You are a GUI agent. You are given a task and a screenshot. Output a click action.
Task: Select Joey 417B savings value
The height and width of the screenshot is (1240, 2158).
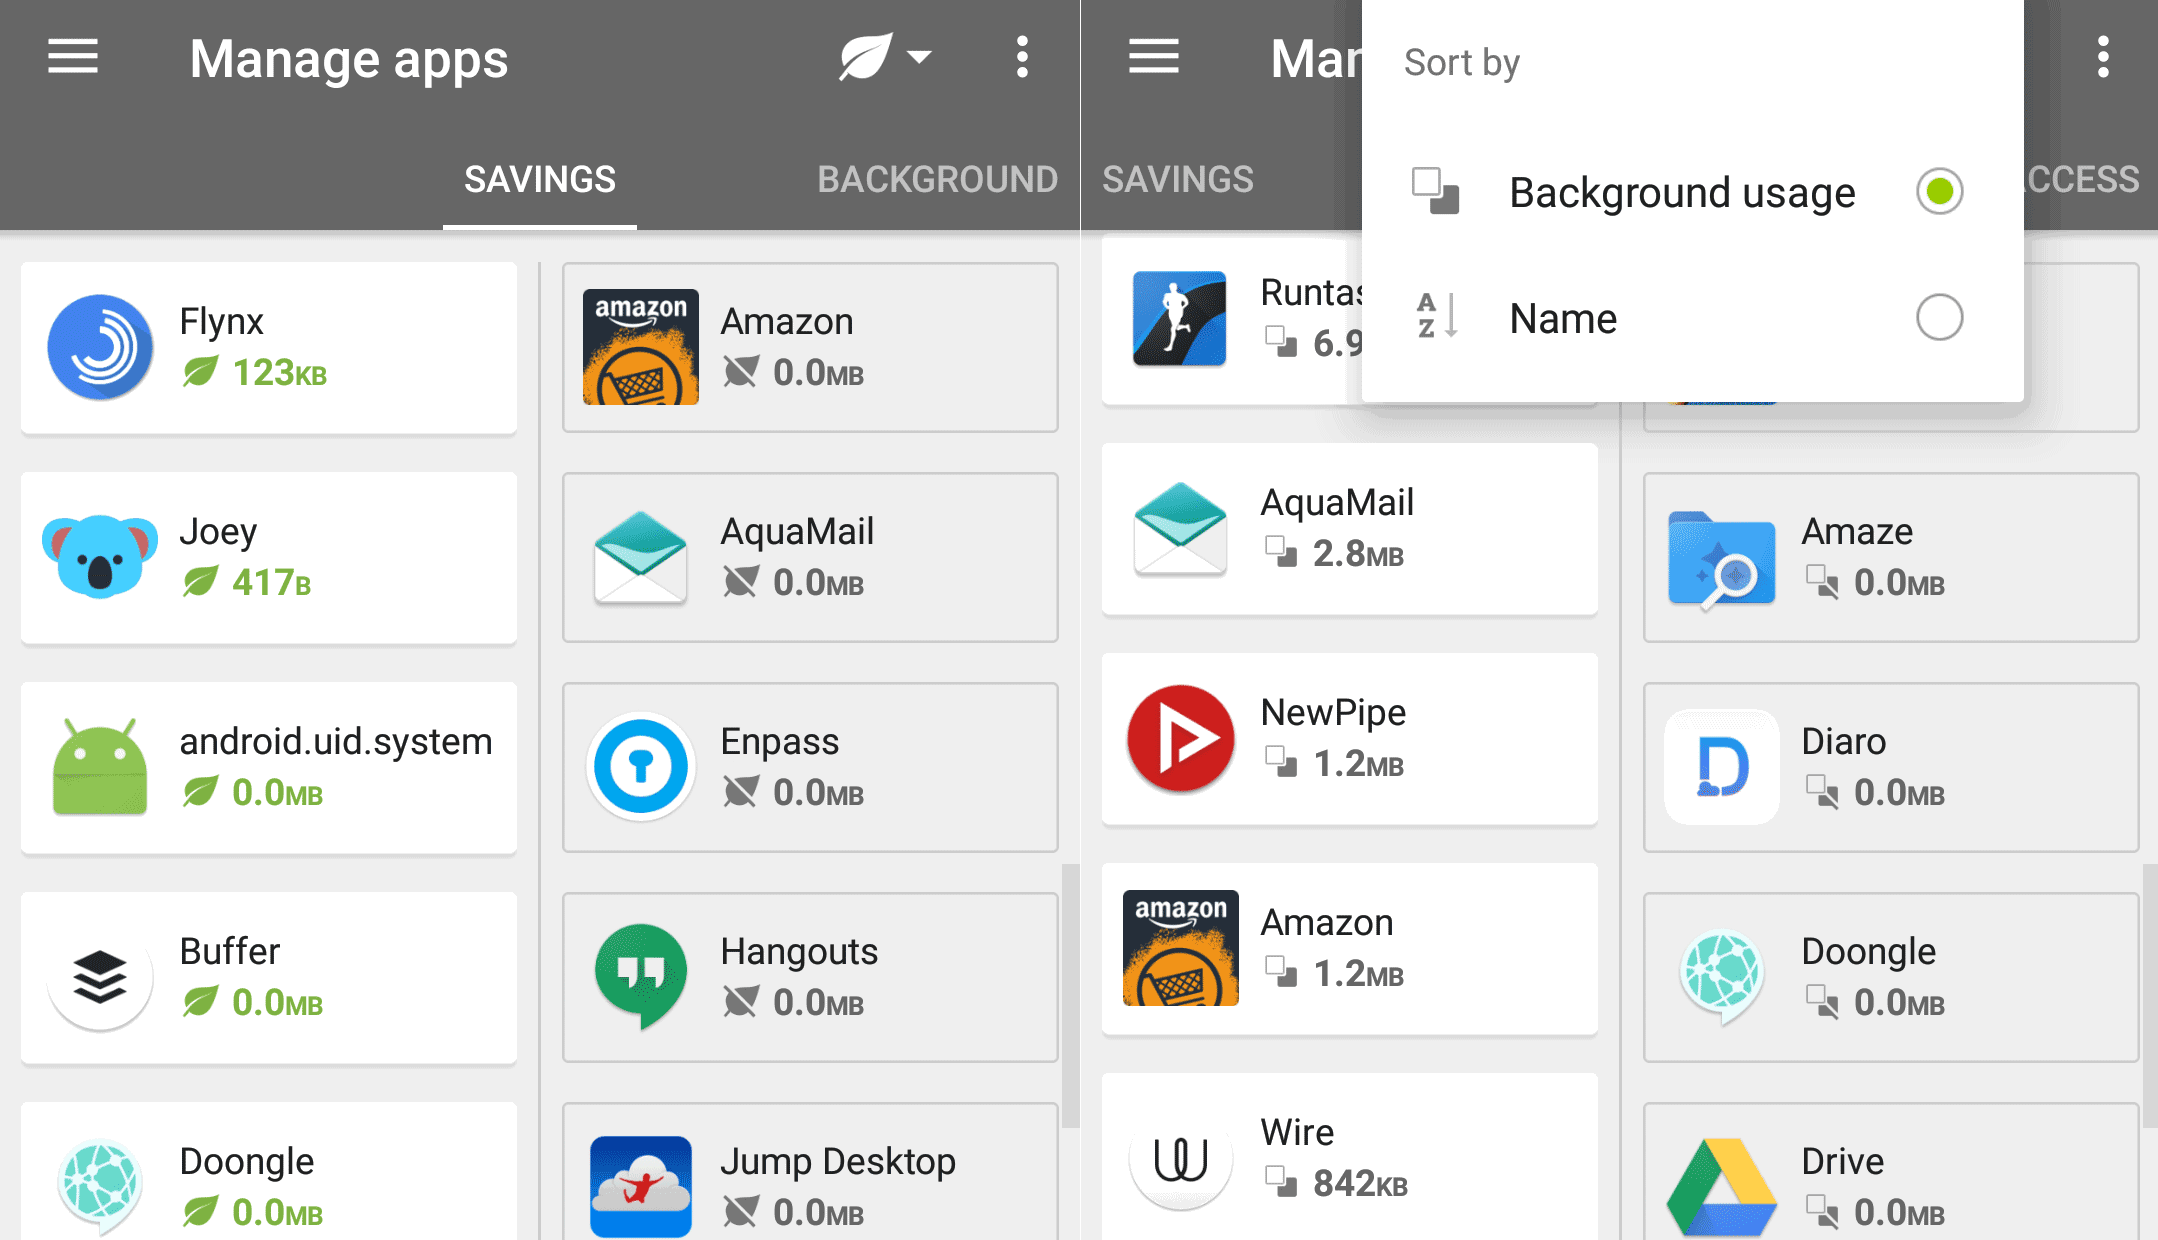click(272, 583)
